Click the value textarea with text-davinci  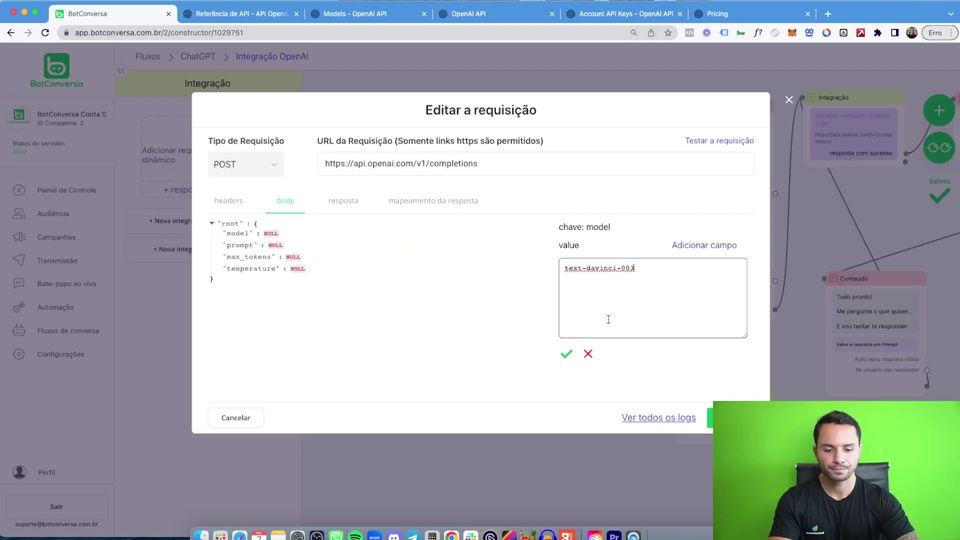coord(653,298)
